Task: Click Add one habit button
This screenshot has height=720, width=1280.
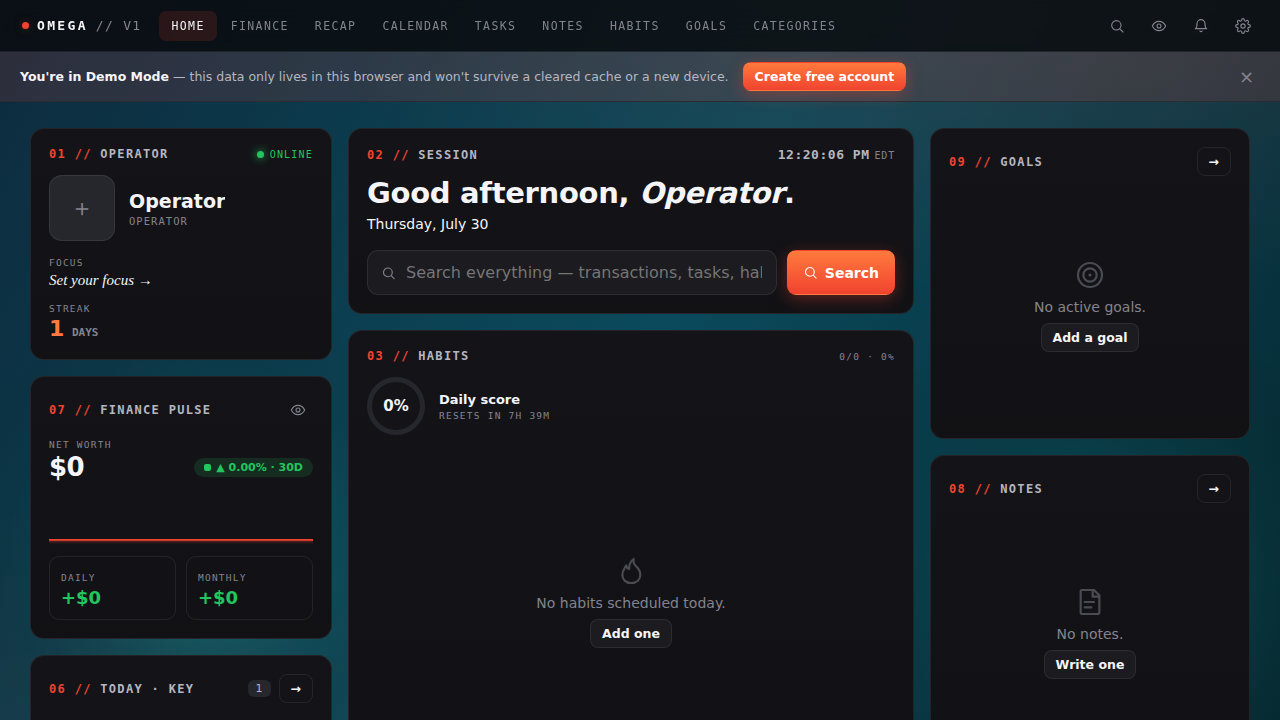Action: click(x=631, y=633)
